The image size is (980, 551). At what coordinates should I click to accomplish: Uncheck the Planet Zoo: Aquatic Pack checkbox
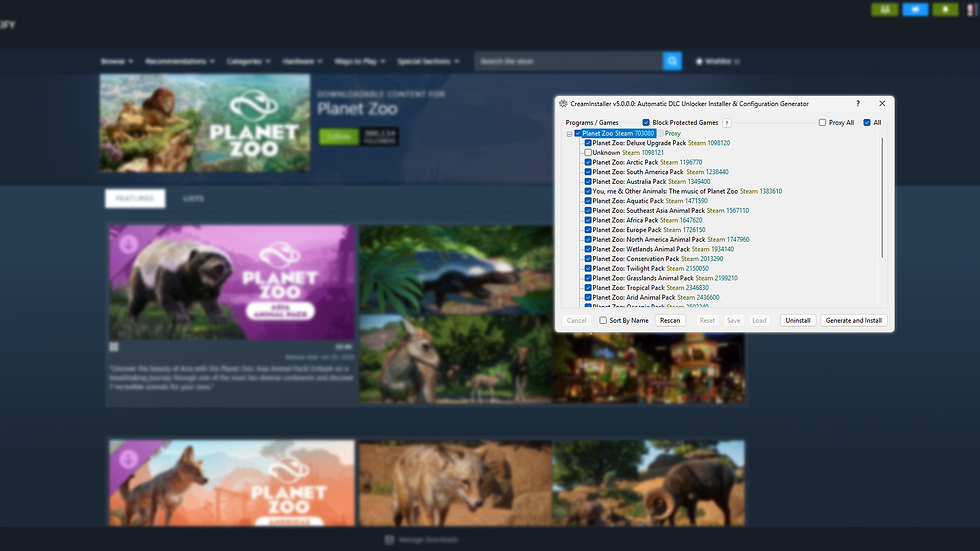coord(588,201)
